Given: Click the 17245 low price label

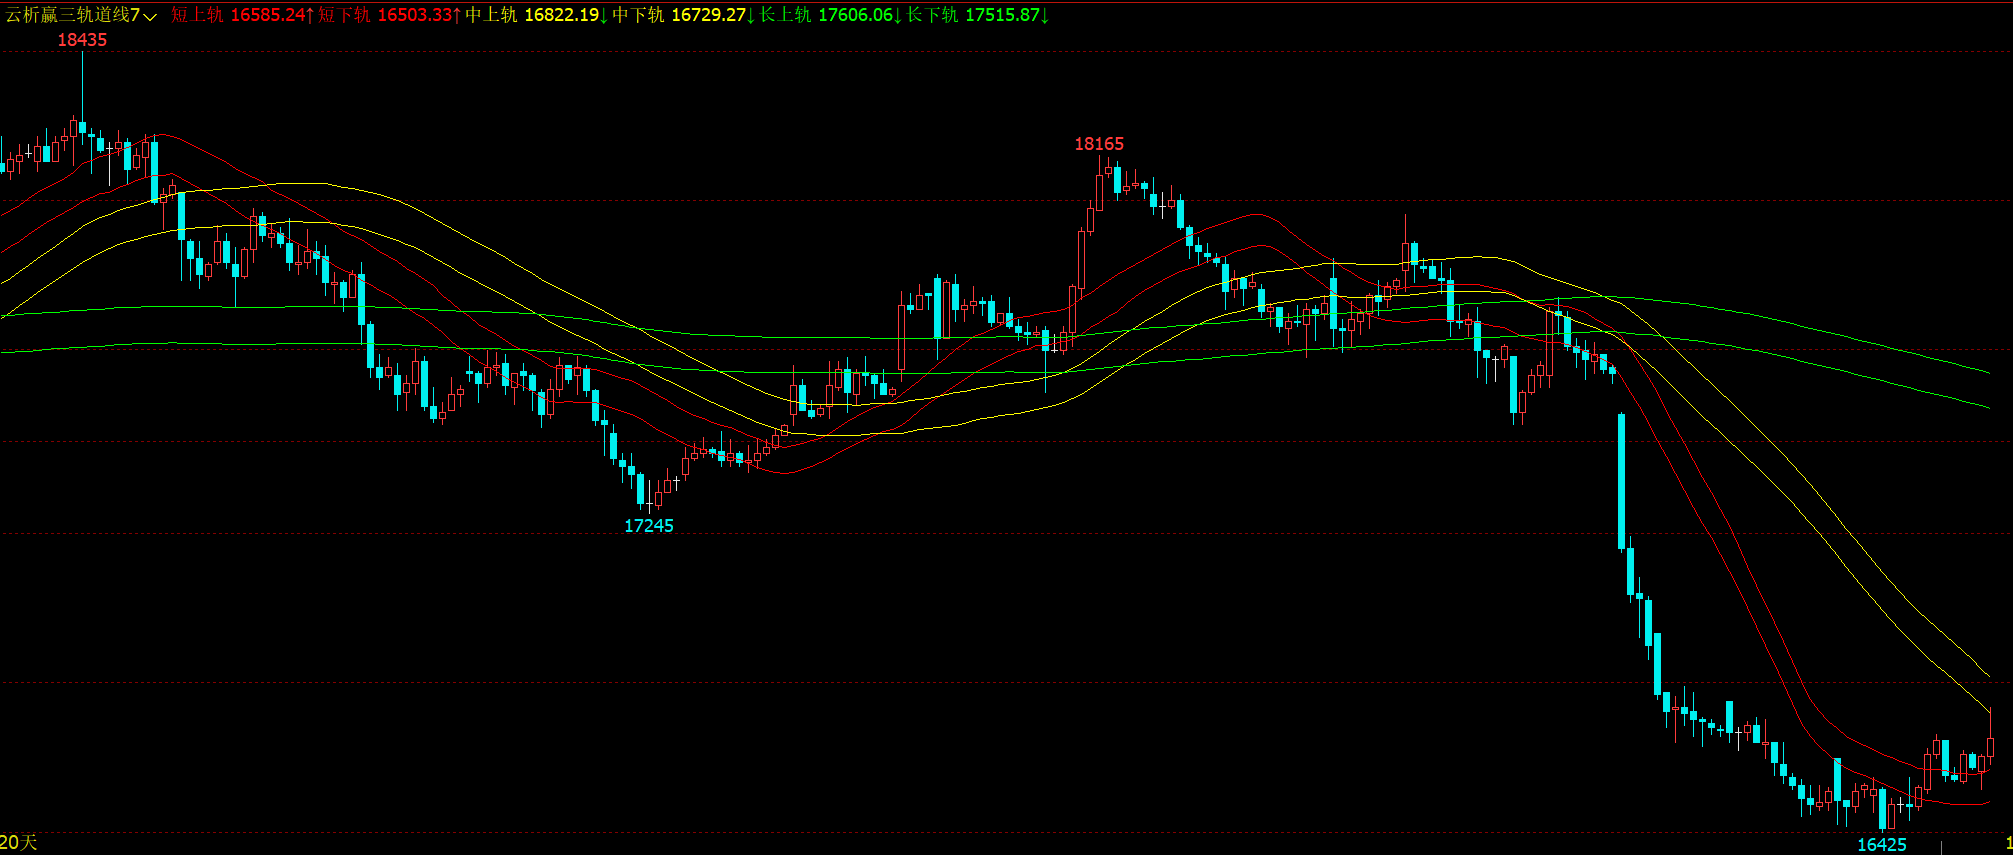Looking at the screenshot, I should pyautogui.click(x=649, y=526).
